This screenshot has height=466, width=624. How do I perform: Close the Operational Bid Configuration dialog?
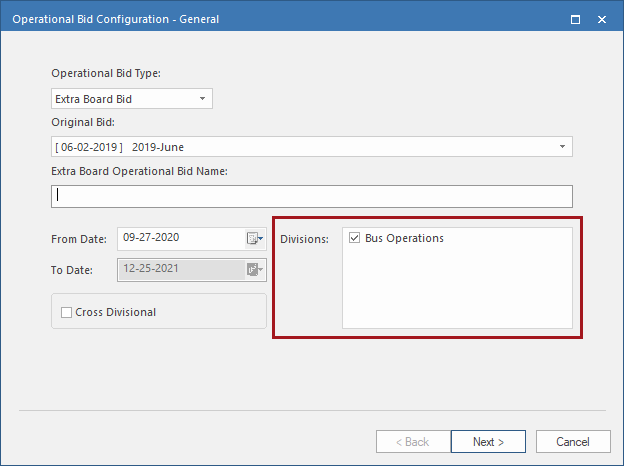click(x=602, y=19)
